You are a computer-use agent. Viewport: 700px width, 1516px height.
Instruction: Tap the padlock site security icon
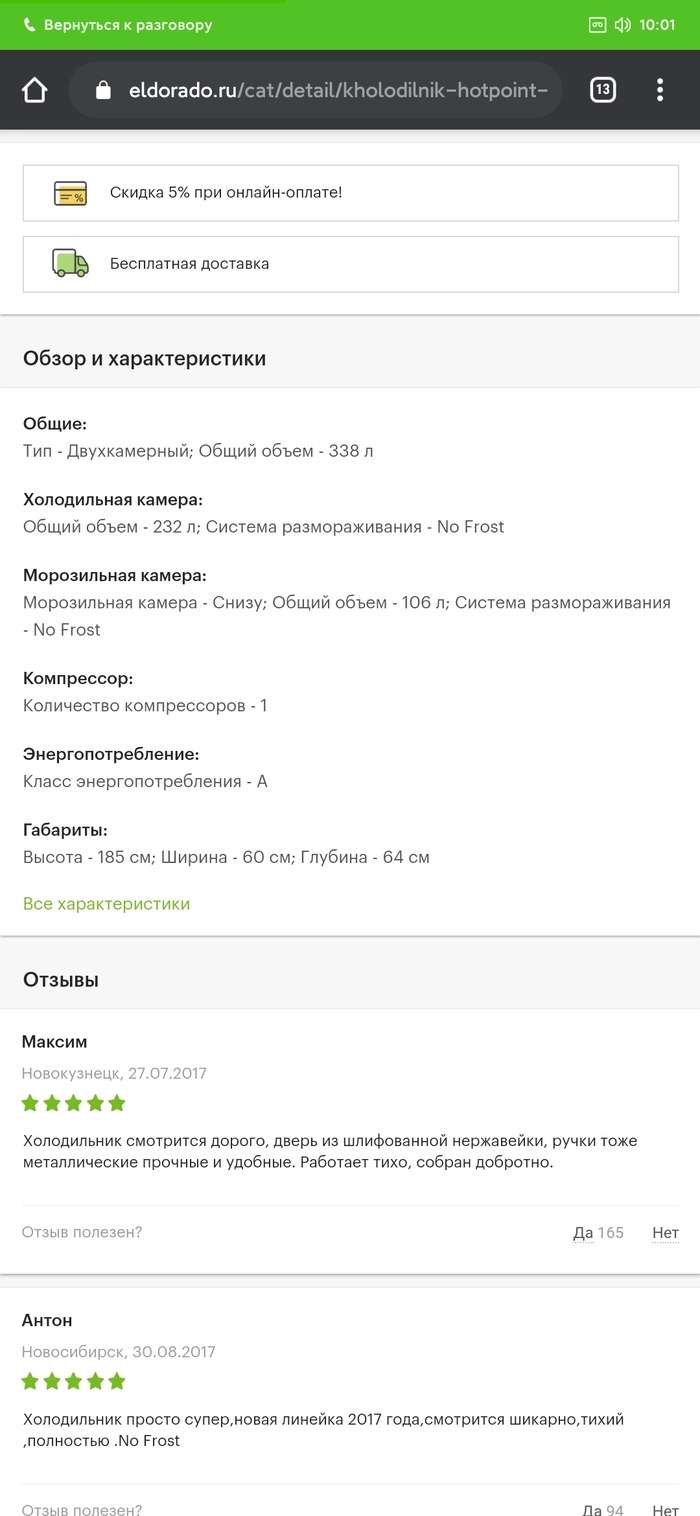coord(103,90)
